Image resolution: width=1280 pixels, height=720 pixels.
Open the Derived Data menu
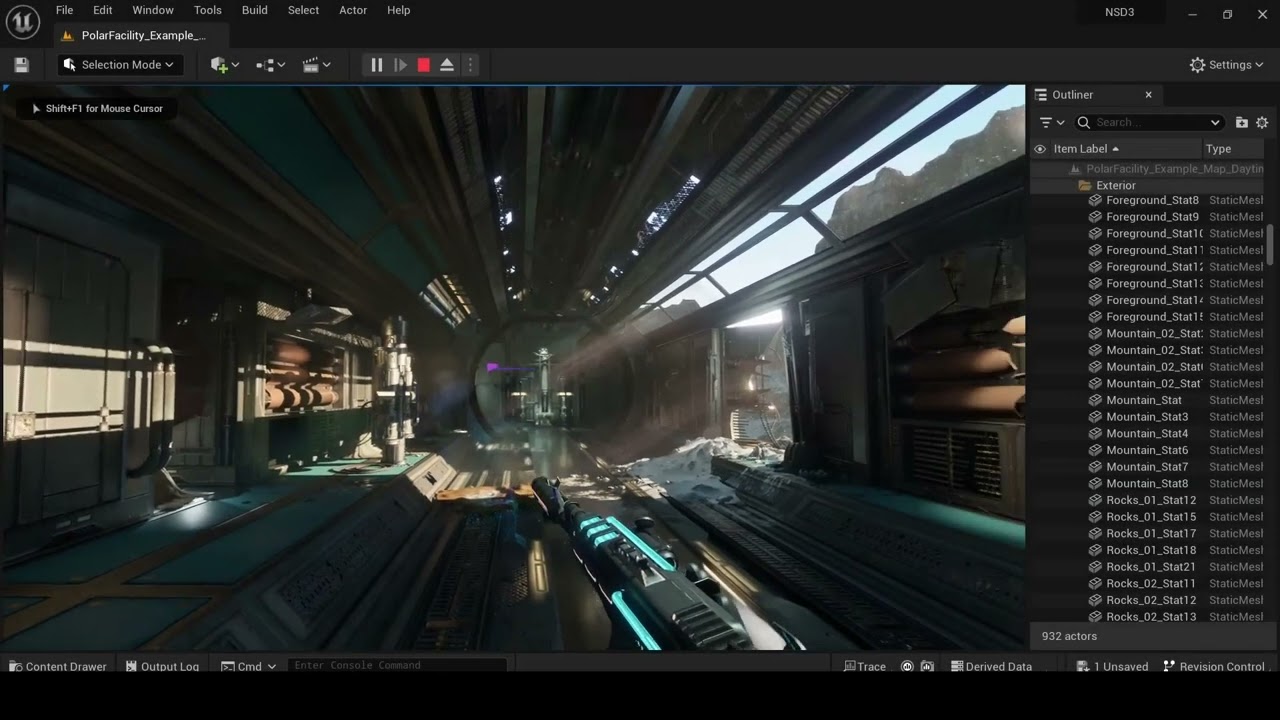click(x=991, y=667)
